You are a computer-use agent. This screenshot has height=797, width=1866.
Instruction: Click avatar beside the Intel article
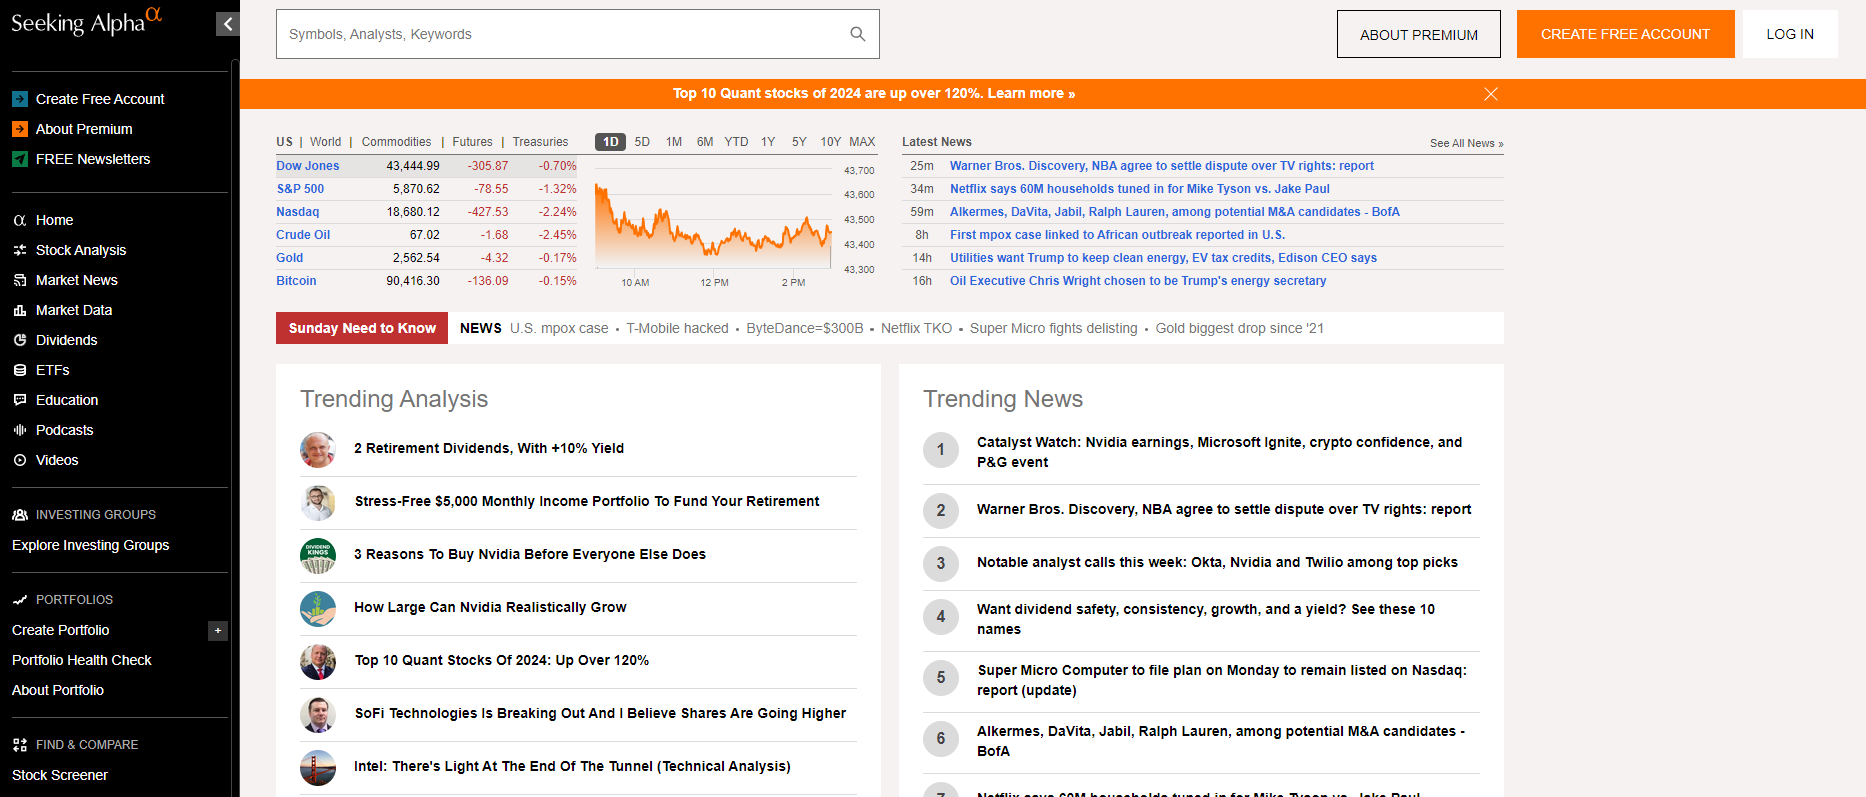(318, 768)
